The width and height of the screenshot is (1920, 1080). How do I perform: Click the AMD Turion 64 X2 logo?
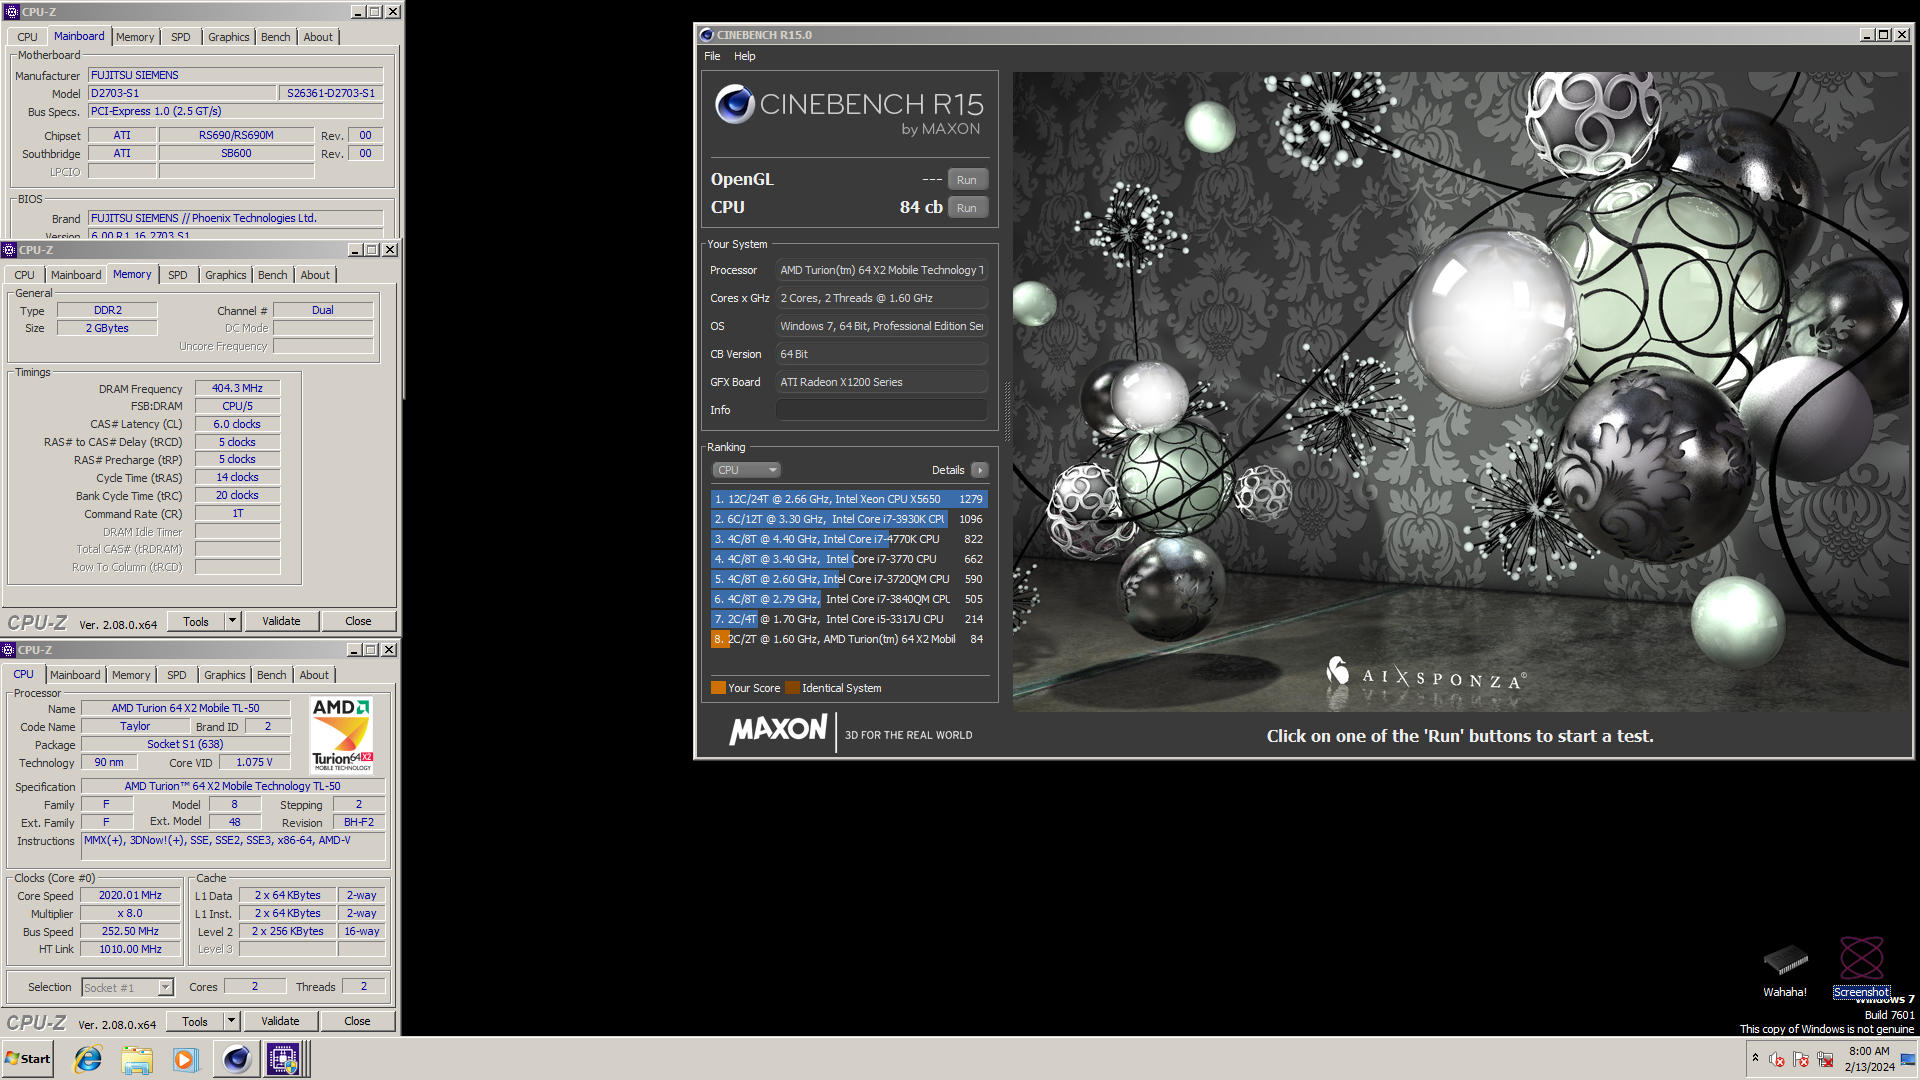click(341, 735)
